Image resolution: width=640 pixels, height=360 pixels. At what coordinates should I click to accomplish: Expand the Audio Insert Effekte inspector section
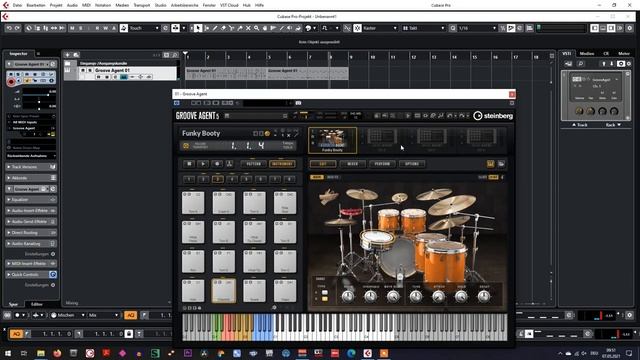(31, 211)
